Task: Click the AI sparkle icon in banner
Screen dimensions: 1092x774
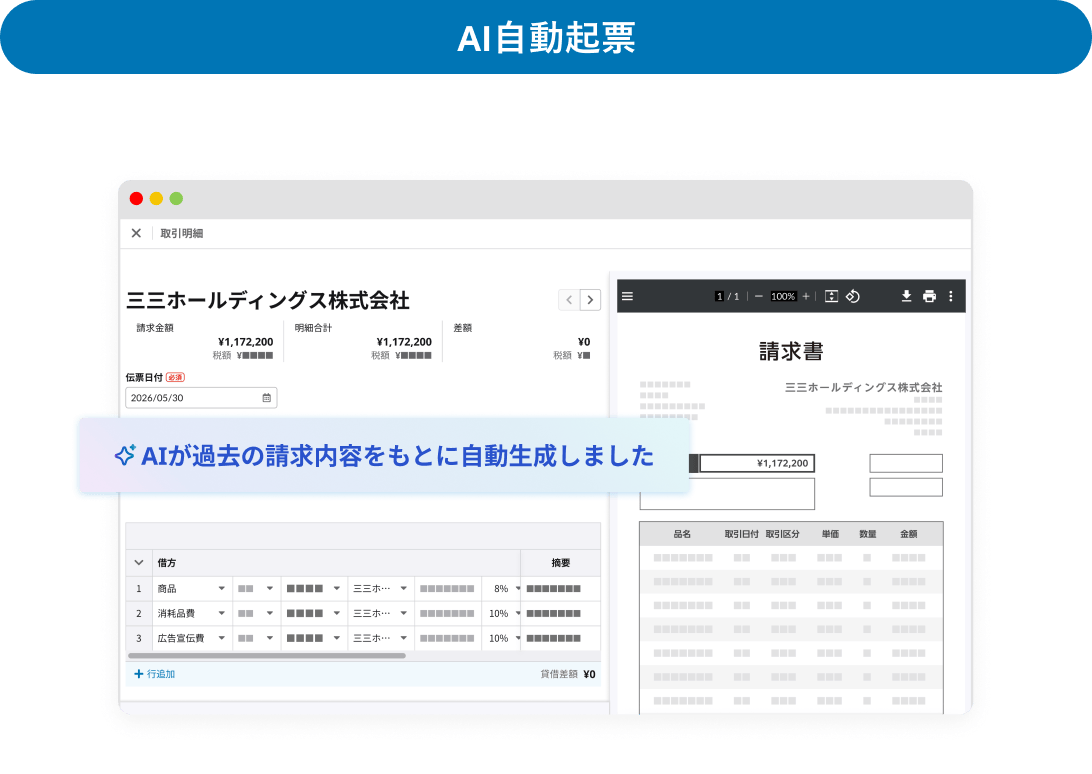Action: point(125,456)
